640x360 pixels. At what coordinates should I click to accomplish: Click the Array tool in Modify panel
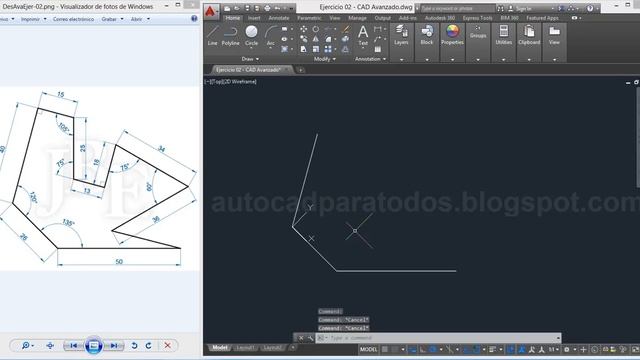(328, 49)
